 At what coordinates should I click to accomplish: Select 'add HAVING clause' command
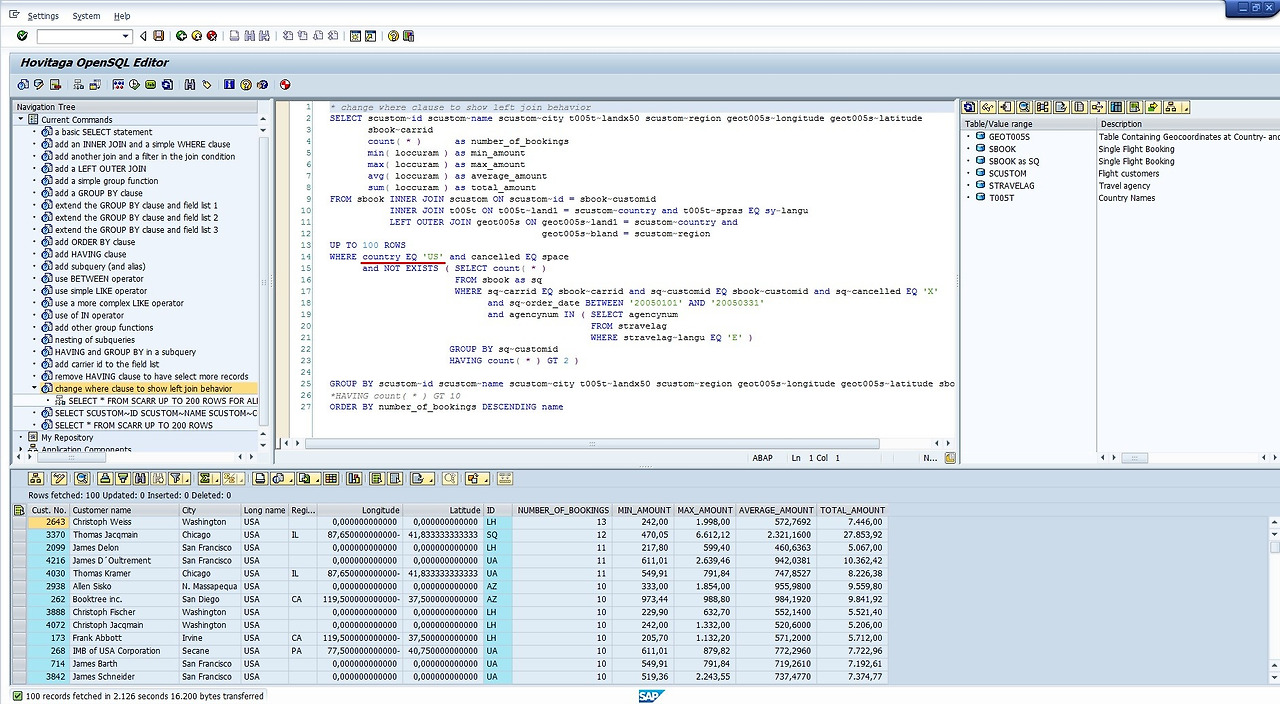[90, 254]
